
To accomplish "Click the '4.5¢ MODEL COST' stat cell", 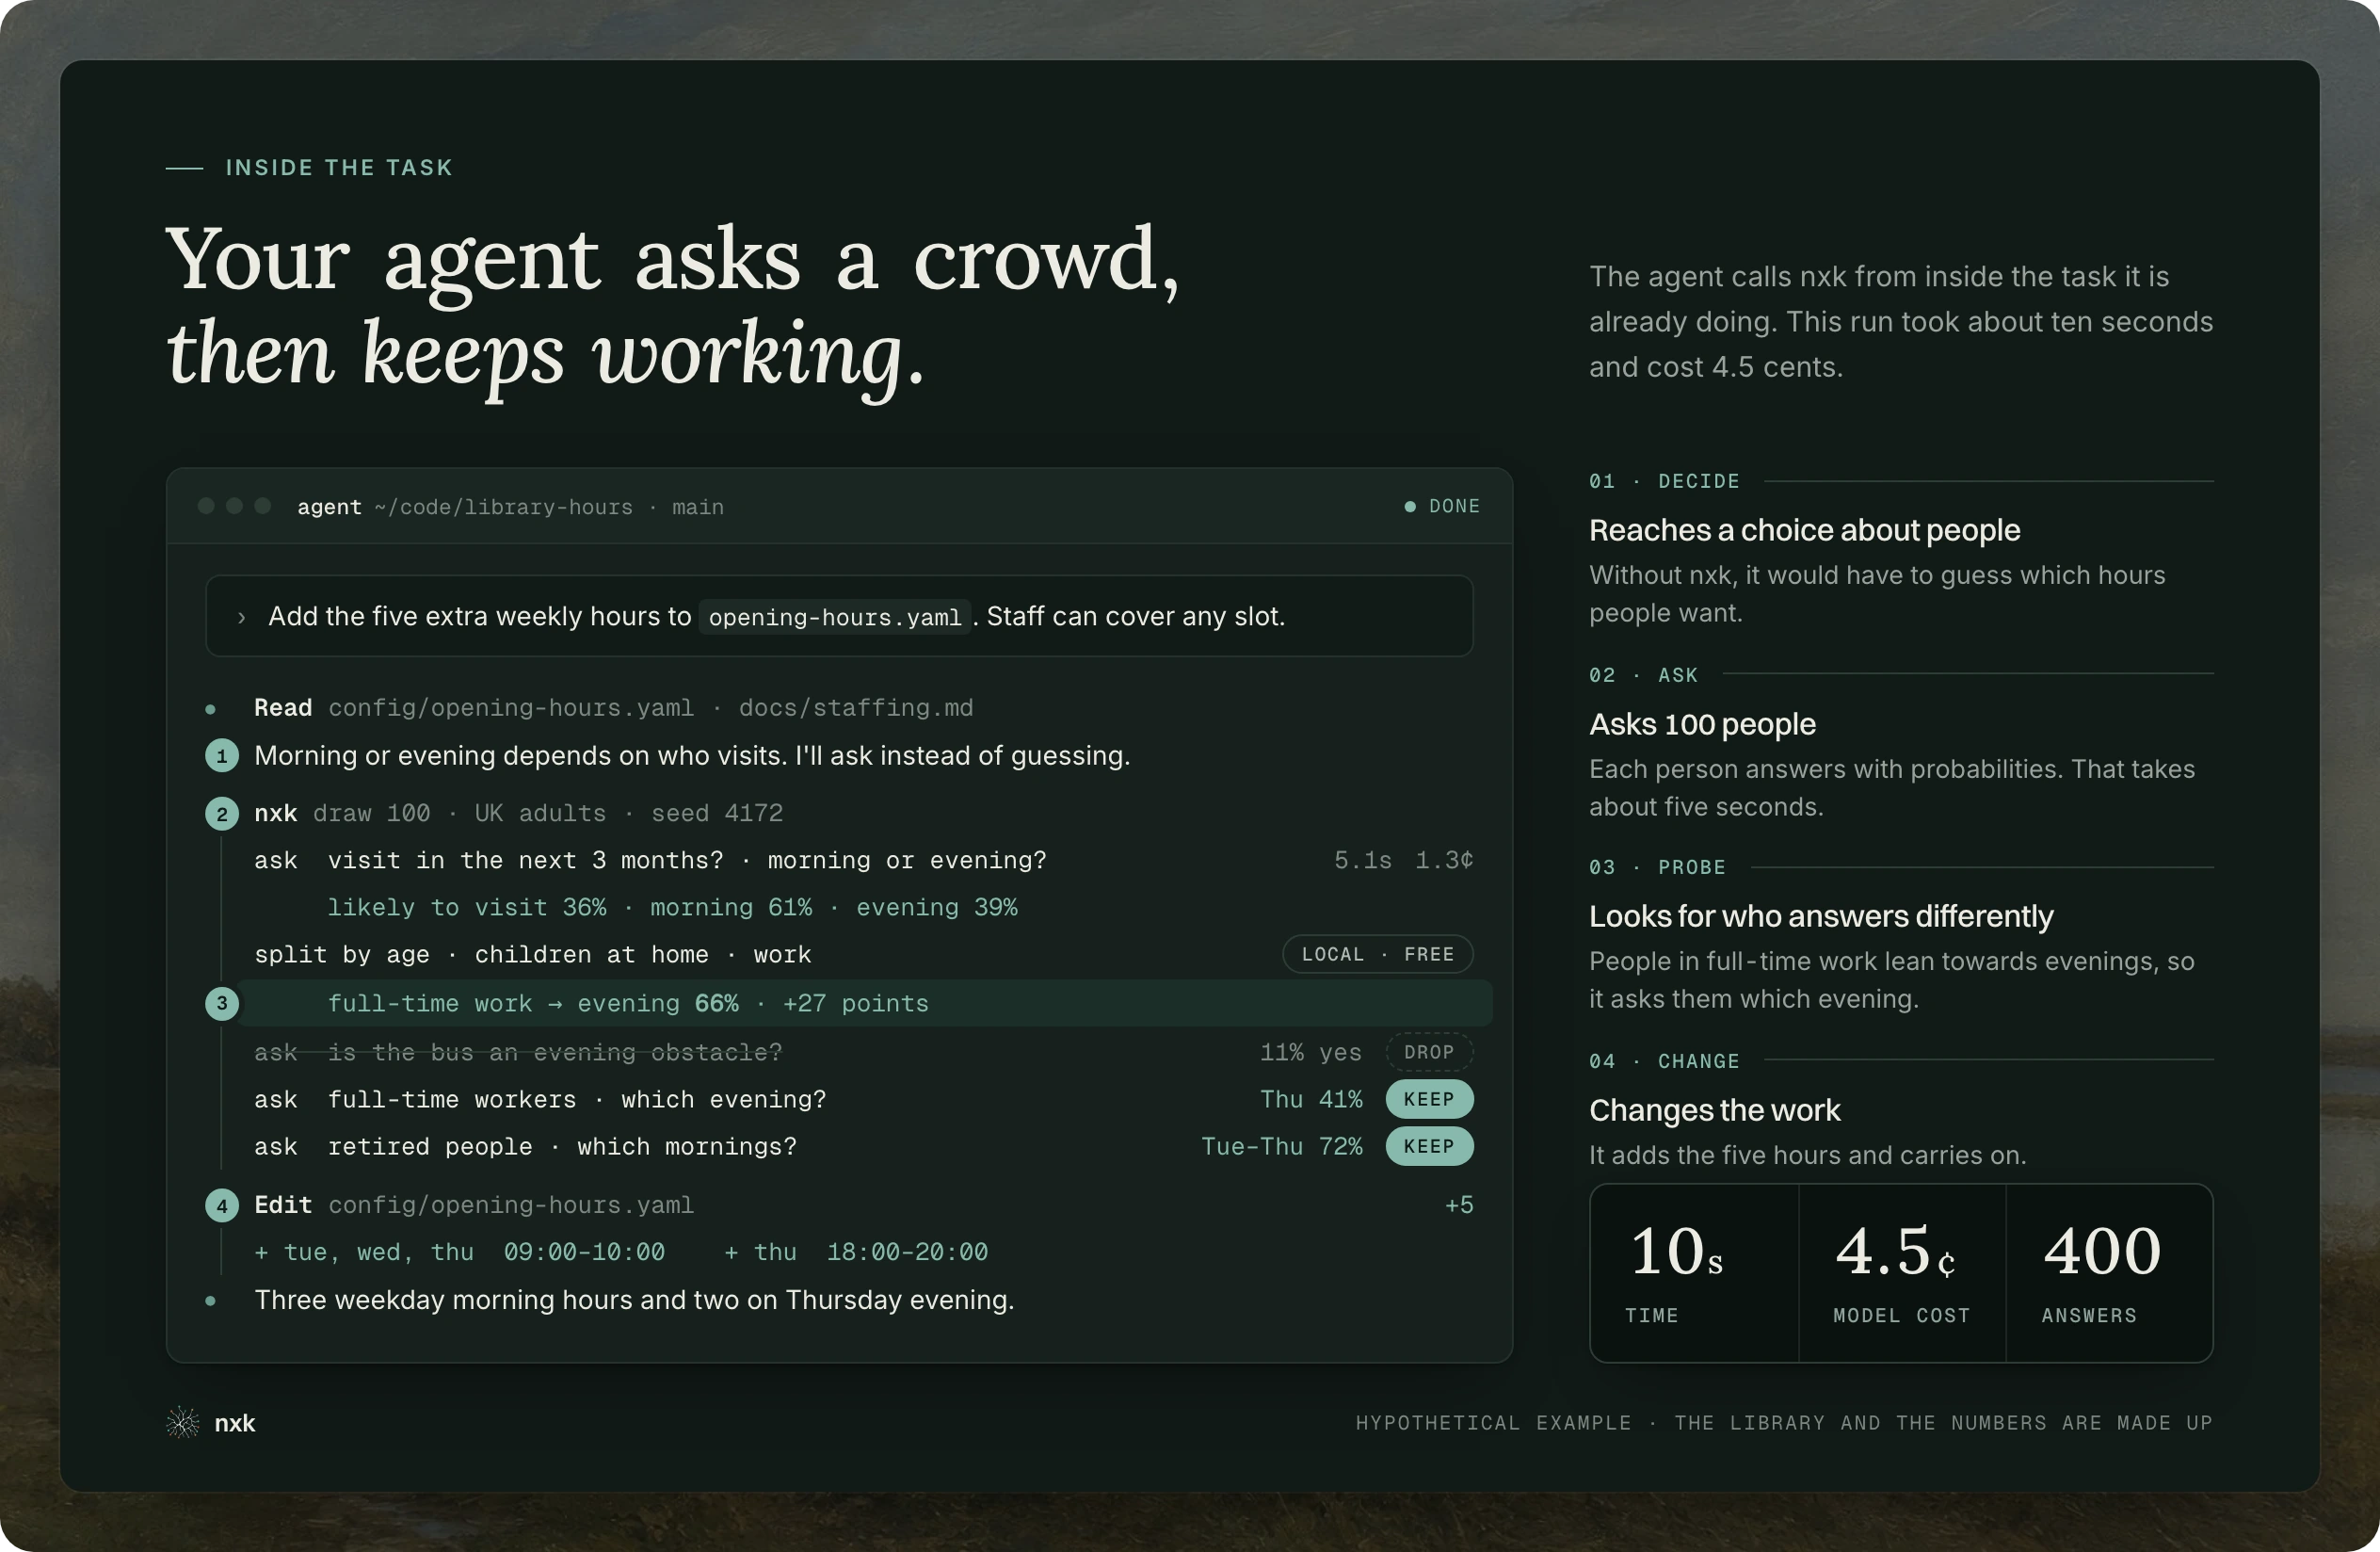I will tap(1902, 1273).
